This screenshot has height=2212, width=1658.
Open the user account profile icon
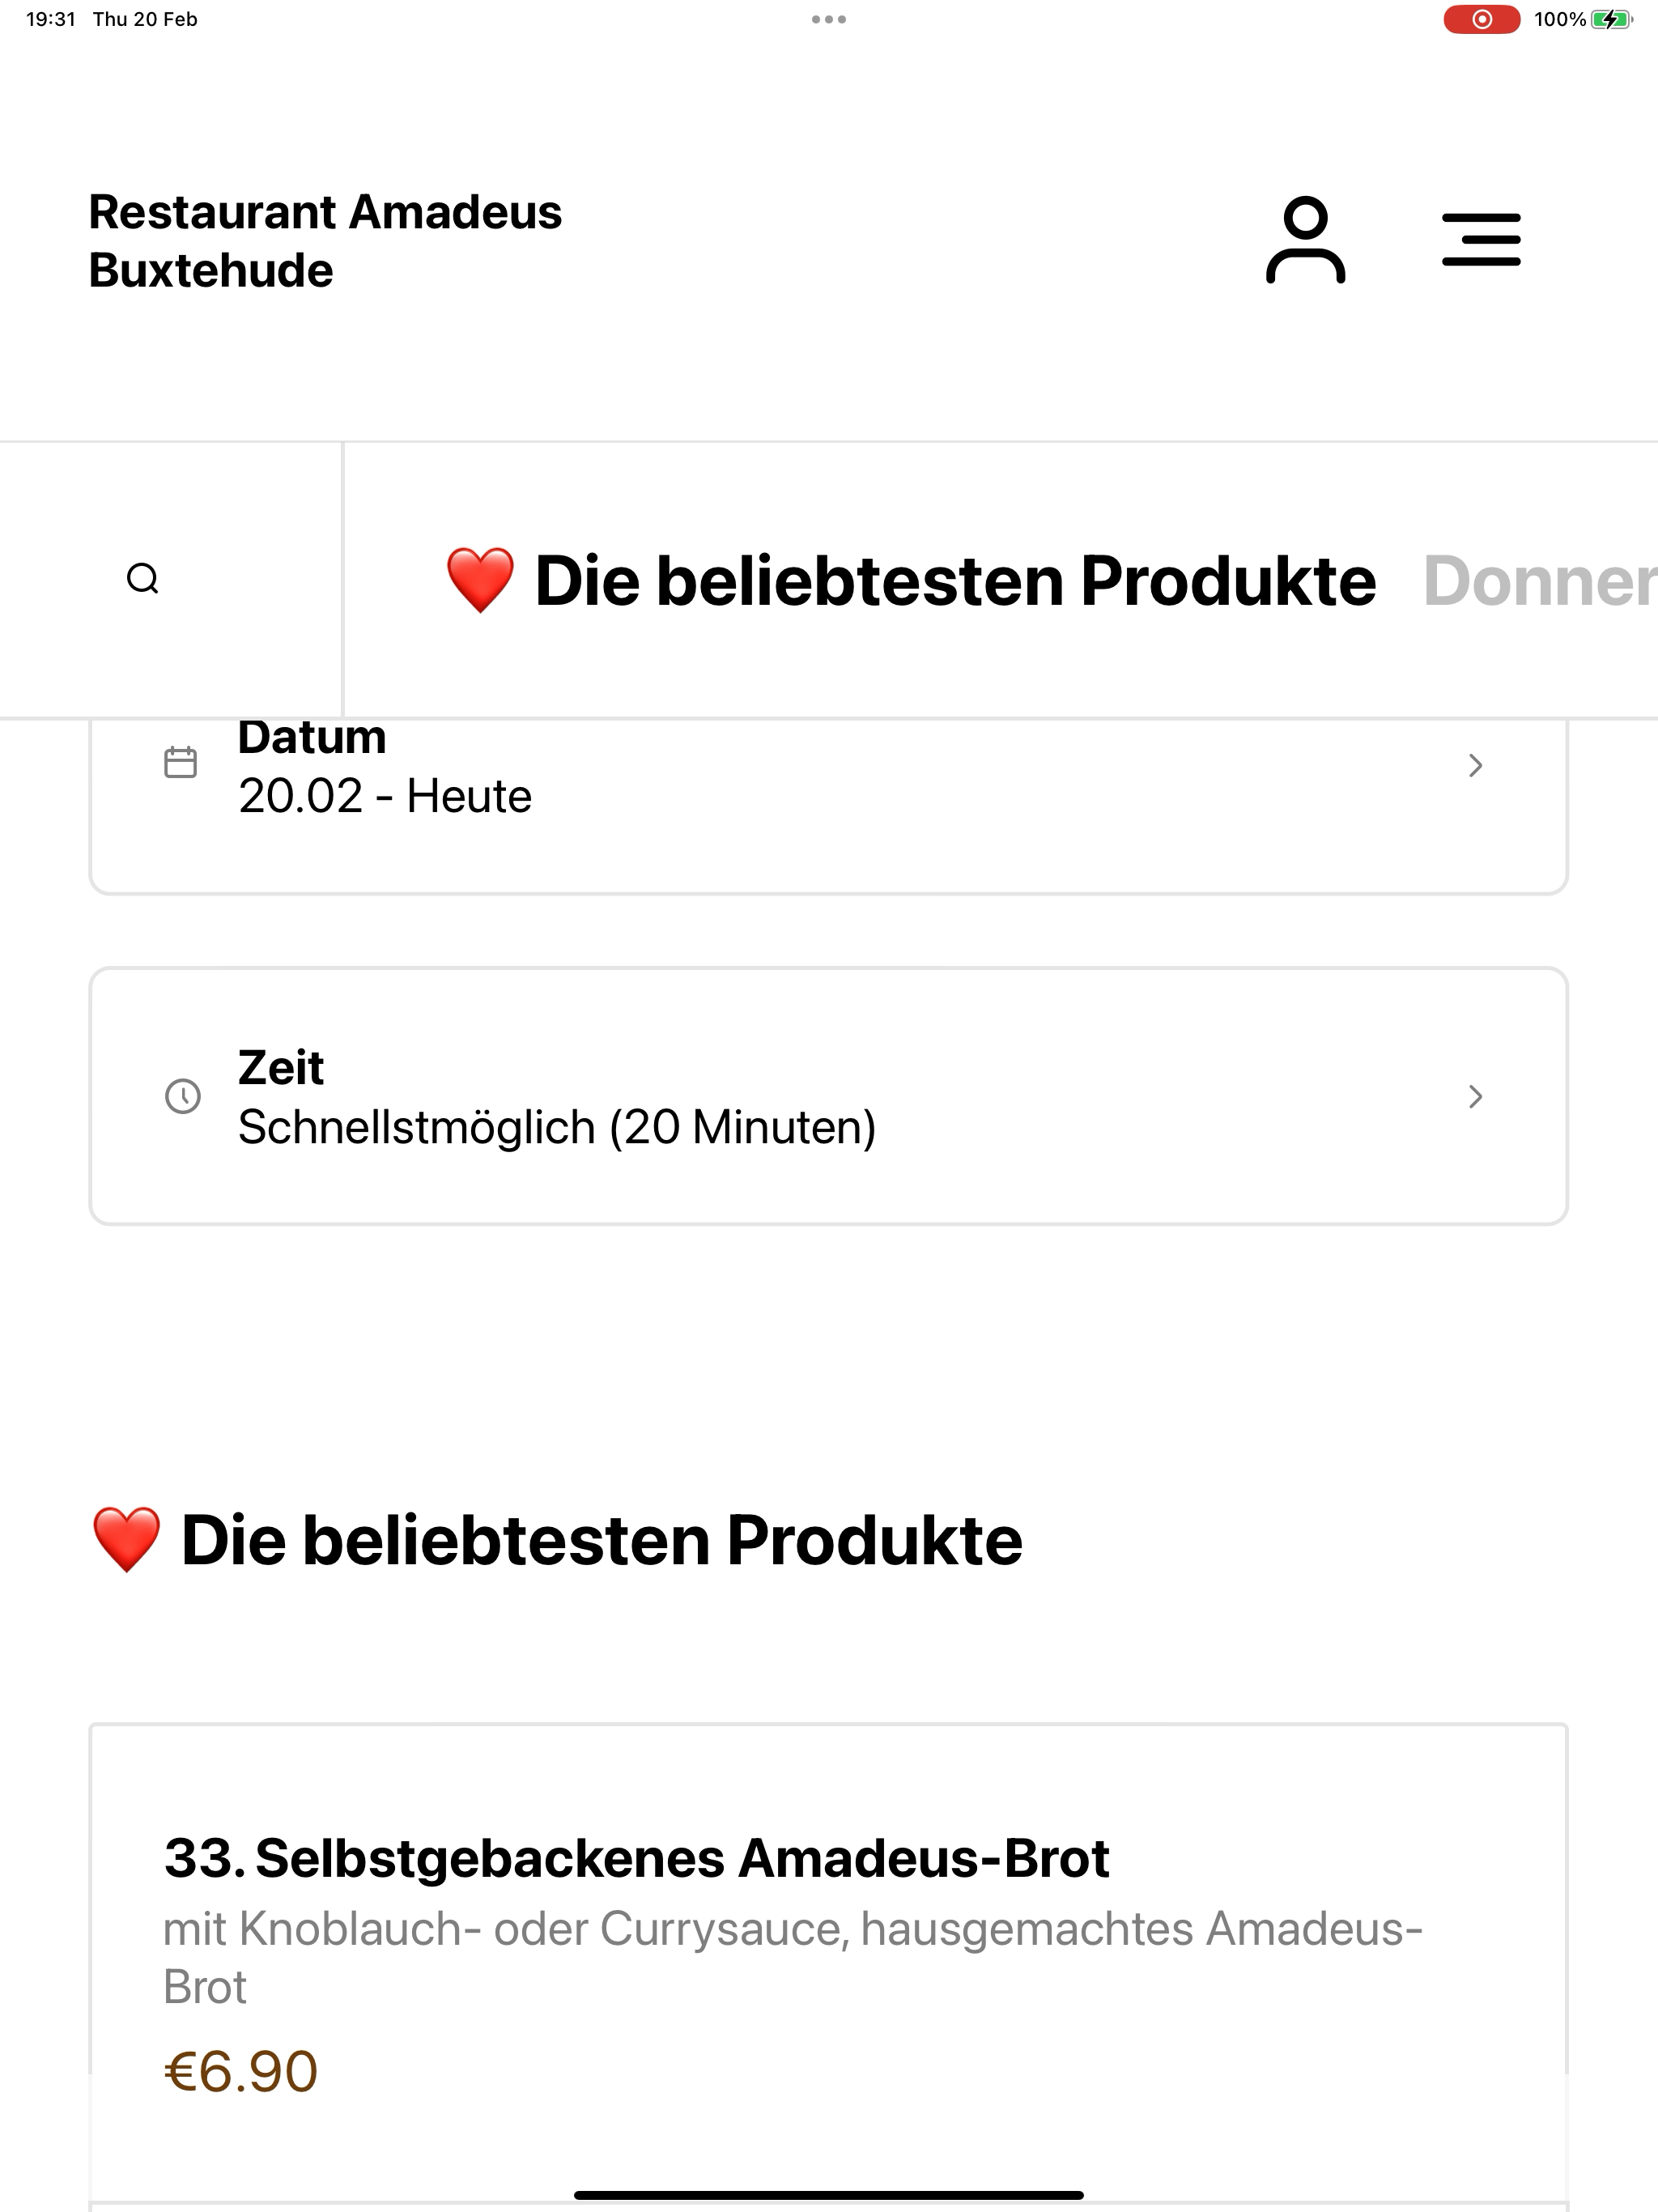[1305, 240]
